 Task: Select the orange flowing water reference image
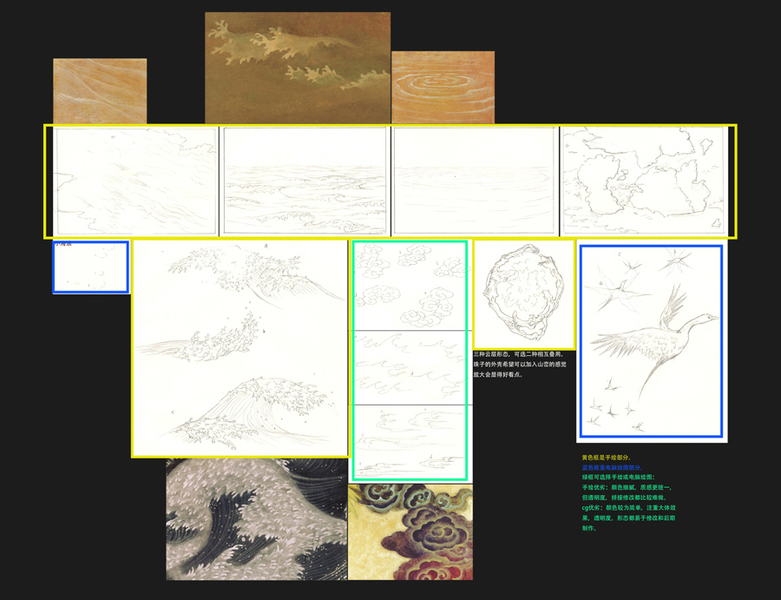click(100, 91)
